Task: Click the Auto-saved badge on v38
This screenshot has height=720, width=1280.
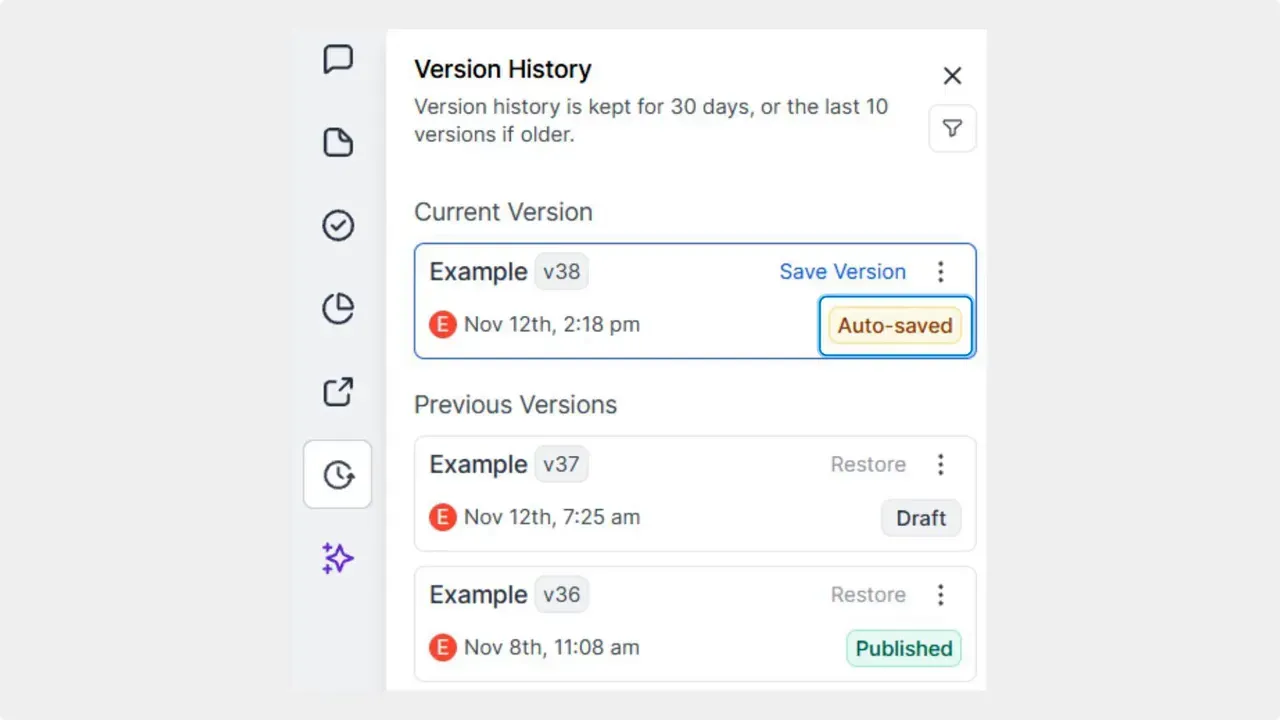Action: pyautogui.click(x=895, y=325)
